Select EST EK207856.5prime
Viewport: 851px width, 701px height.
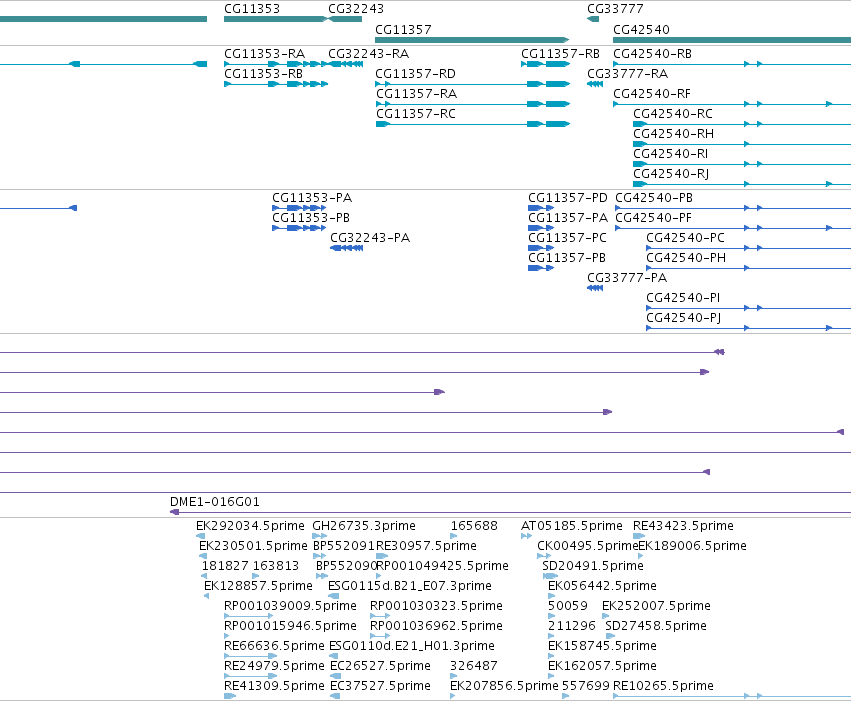point(504,687)
